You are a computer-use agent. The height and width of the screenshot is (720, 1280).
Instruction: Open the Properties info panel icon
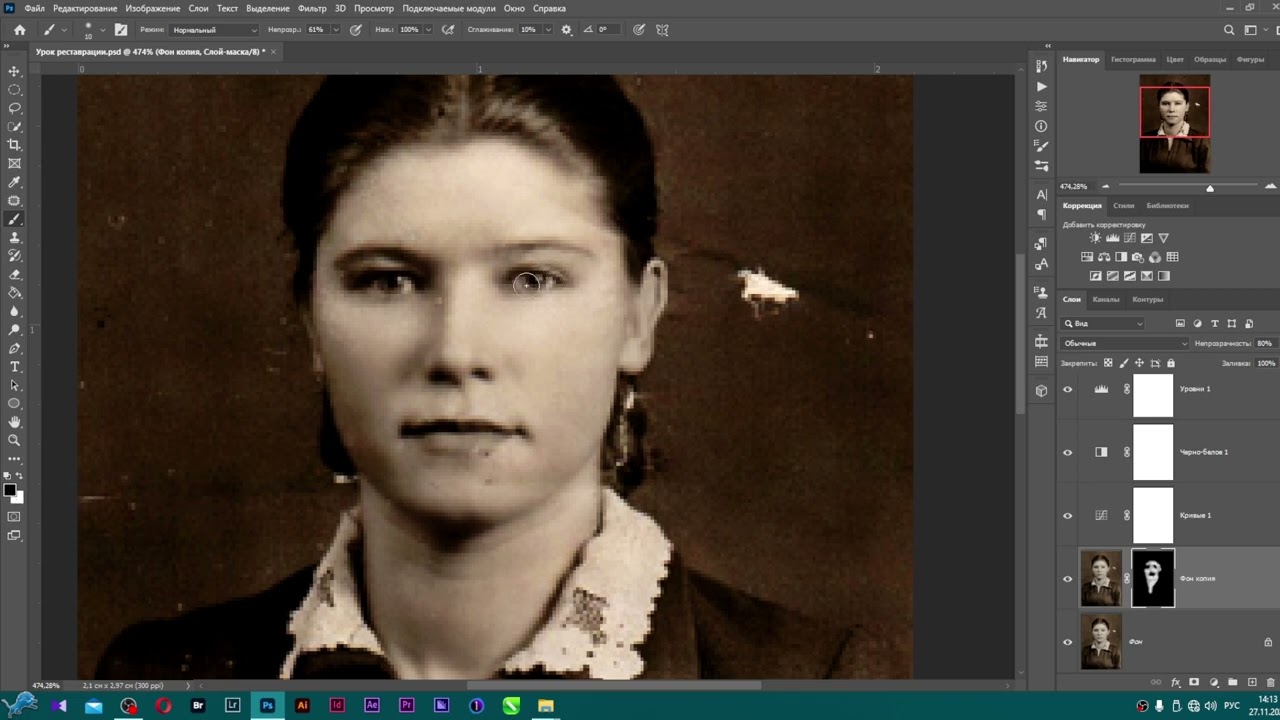tap(1041, 126)
